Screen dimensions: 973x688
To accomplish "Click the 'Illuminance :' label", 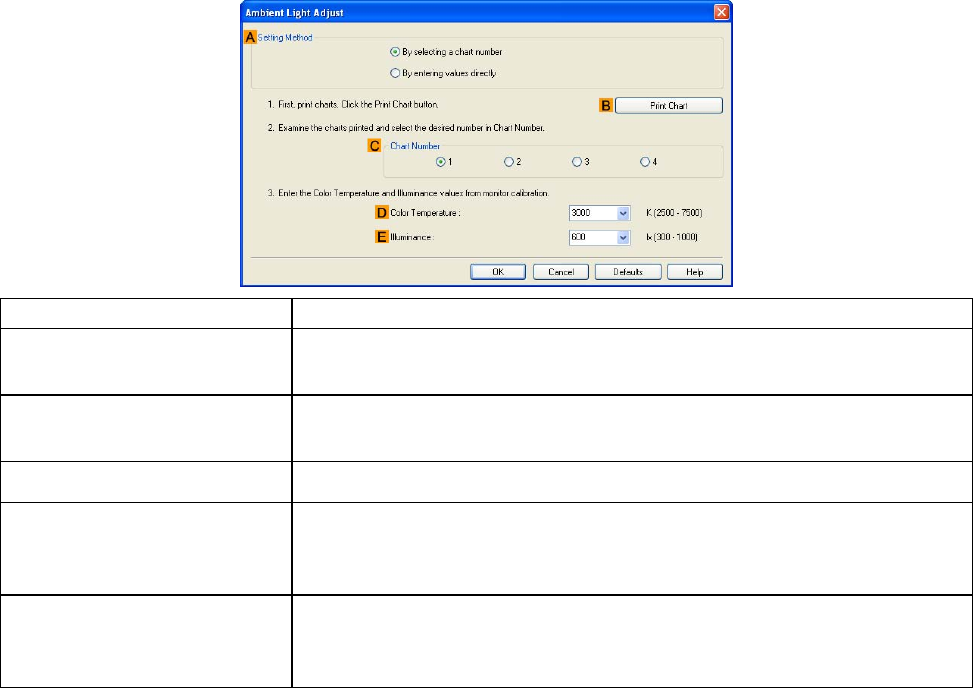I will 411,237.
